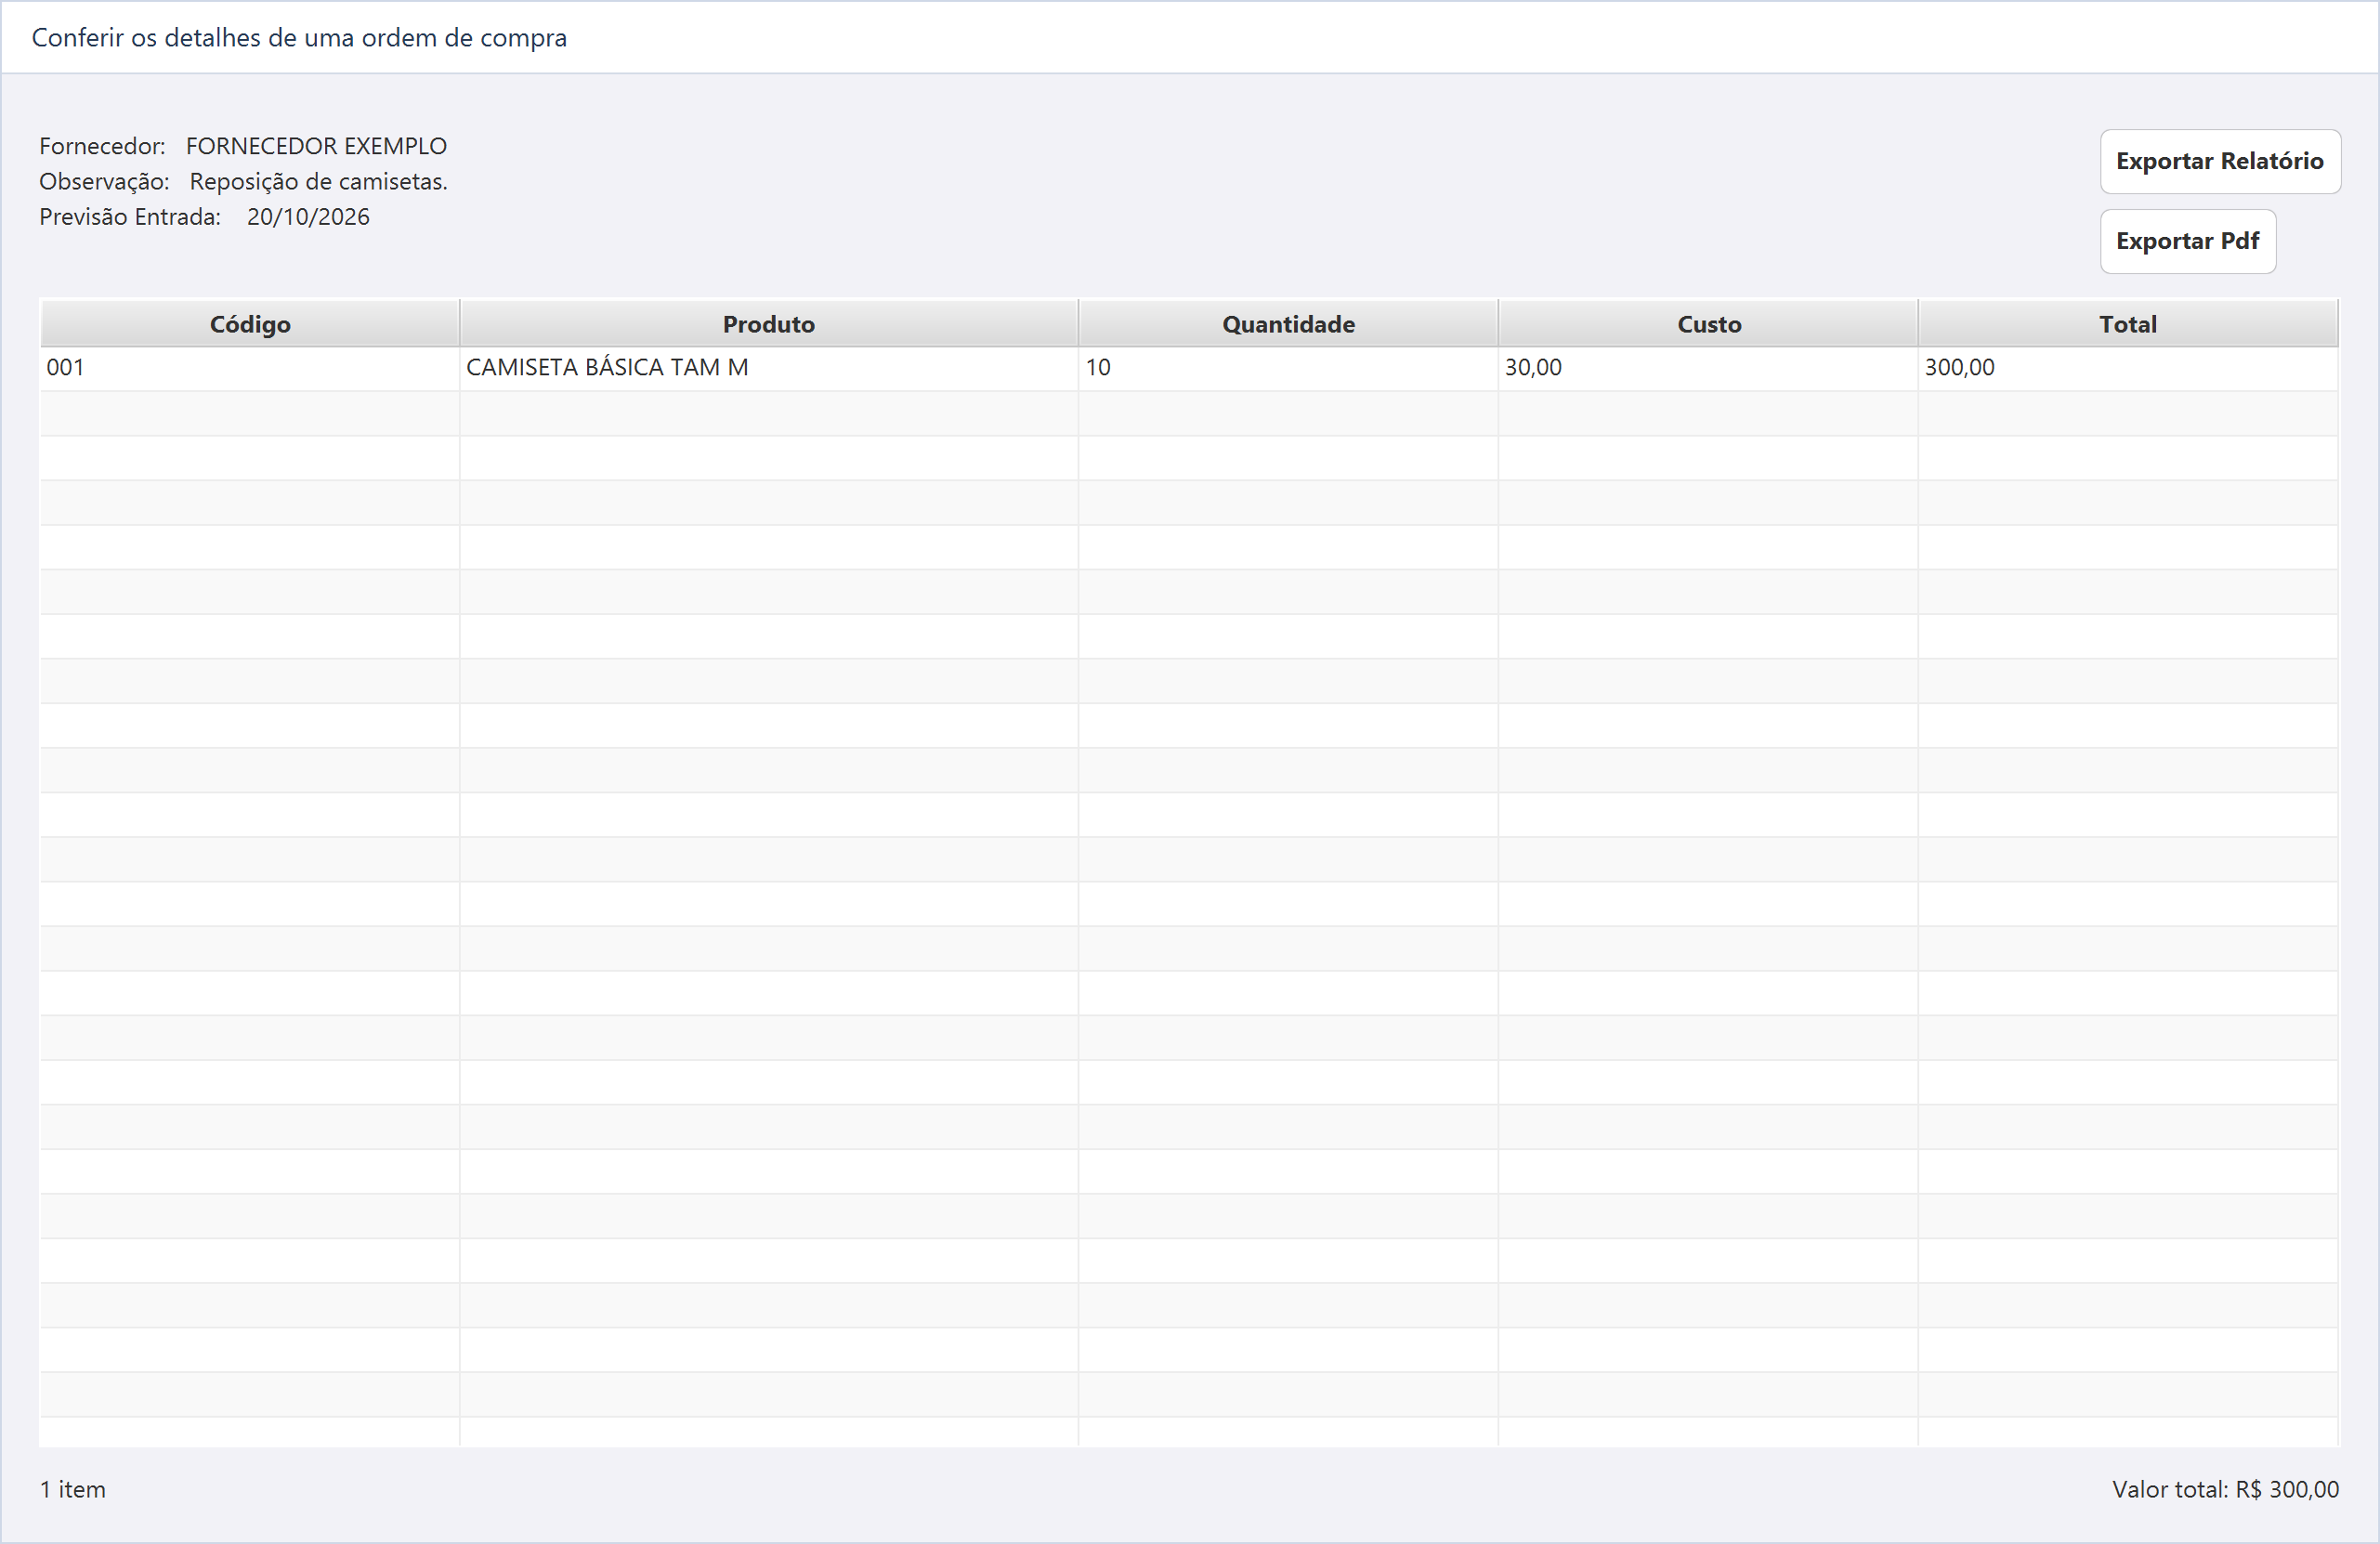Click the row total cell 300,00

[x=2128, y=368]
